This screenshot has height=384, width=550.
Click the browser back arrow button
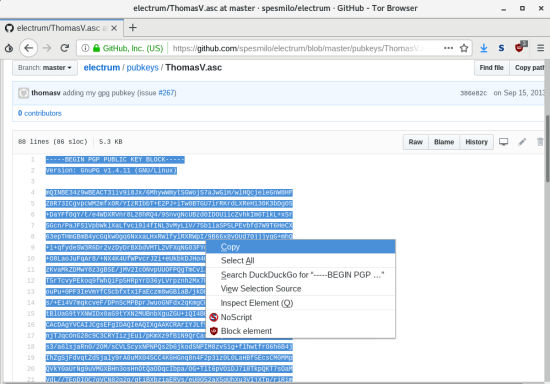[29, 48]
